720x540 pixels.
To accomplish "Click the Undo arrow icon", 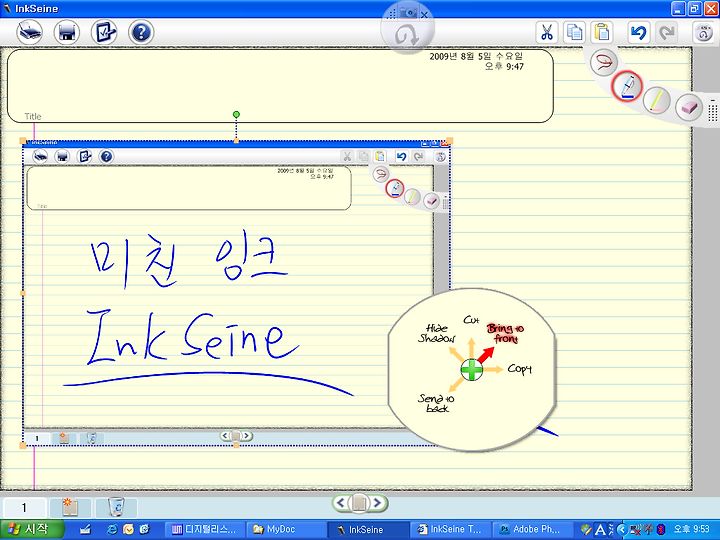I will tap(639, 33).
